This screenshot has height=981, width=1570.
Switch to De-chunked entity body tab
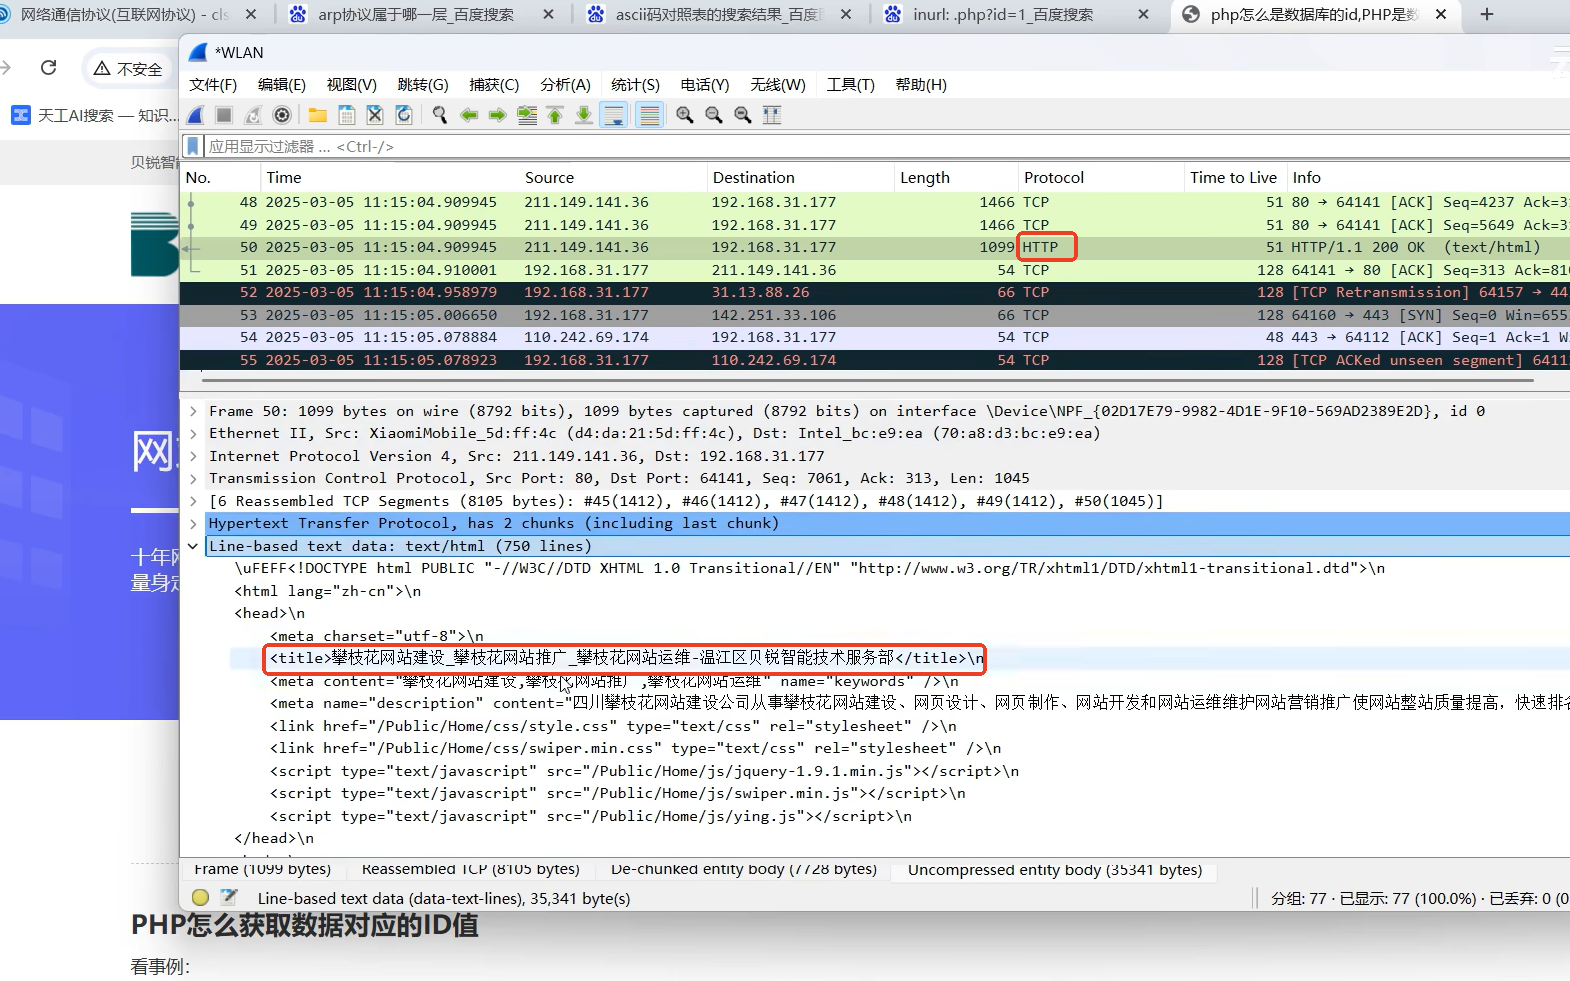pyautogui.click(x=743, y=869)
